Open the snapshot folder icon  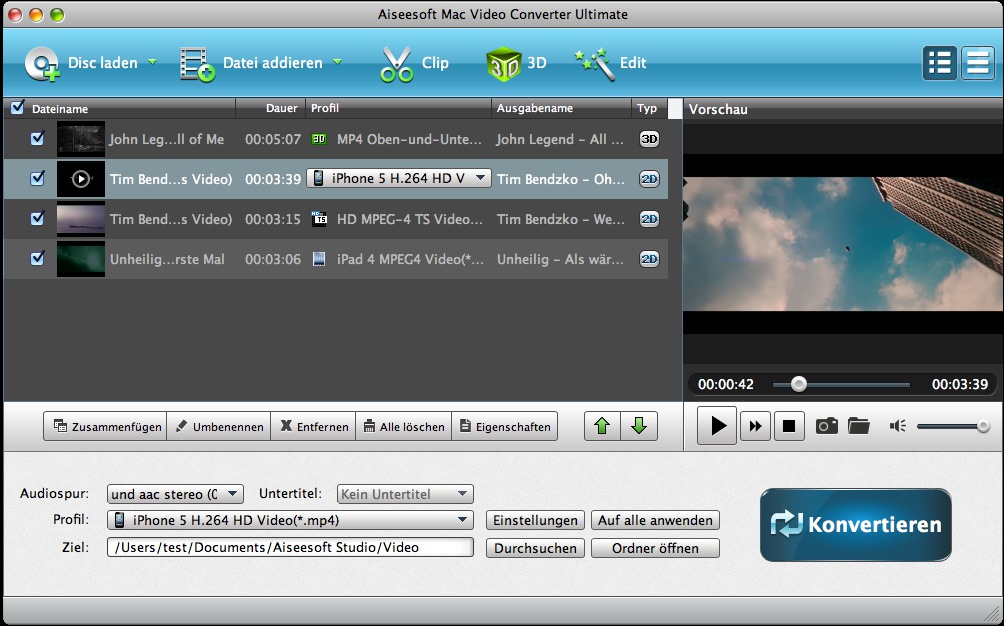[859, 426]
